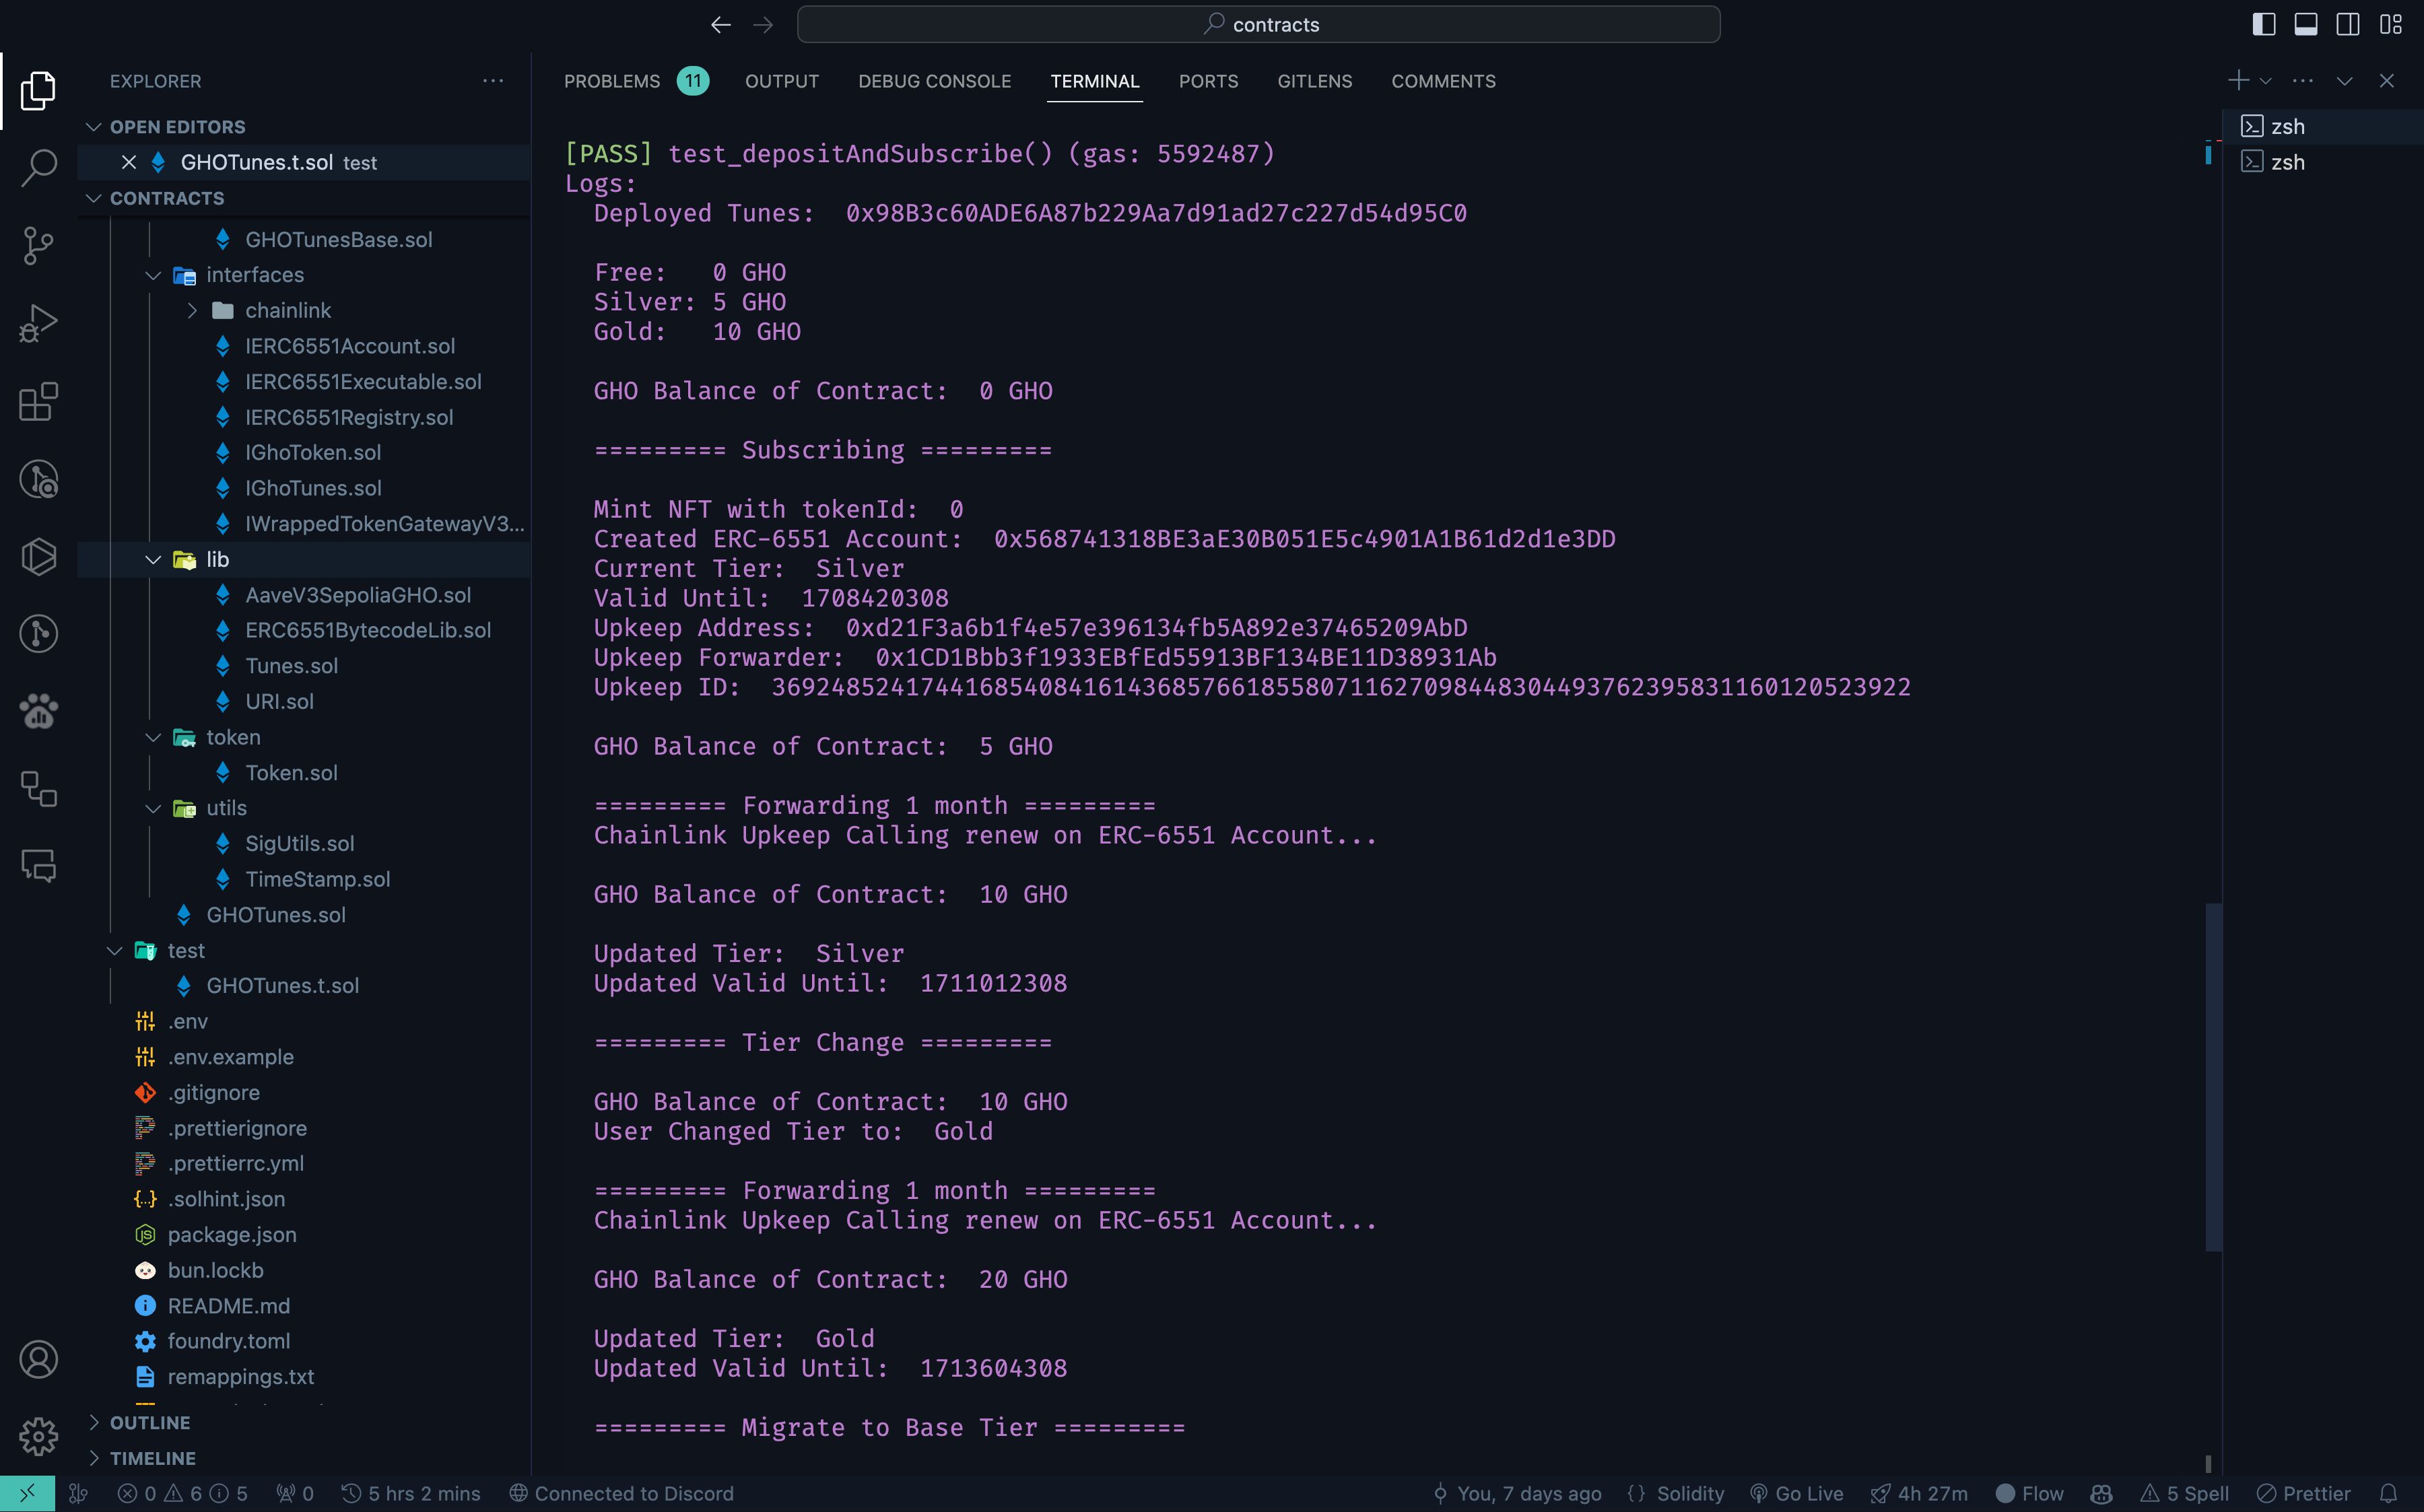Screen dimensions: 2424x1512
Task: Switch to the PROBLEMS tab
Action: [613, 80]
